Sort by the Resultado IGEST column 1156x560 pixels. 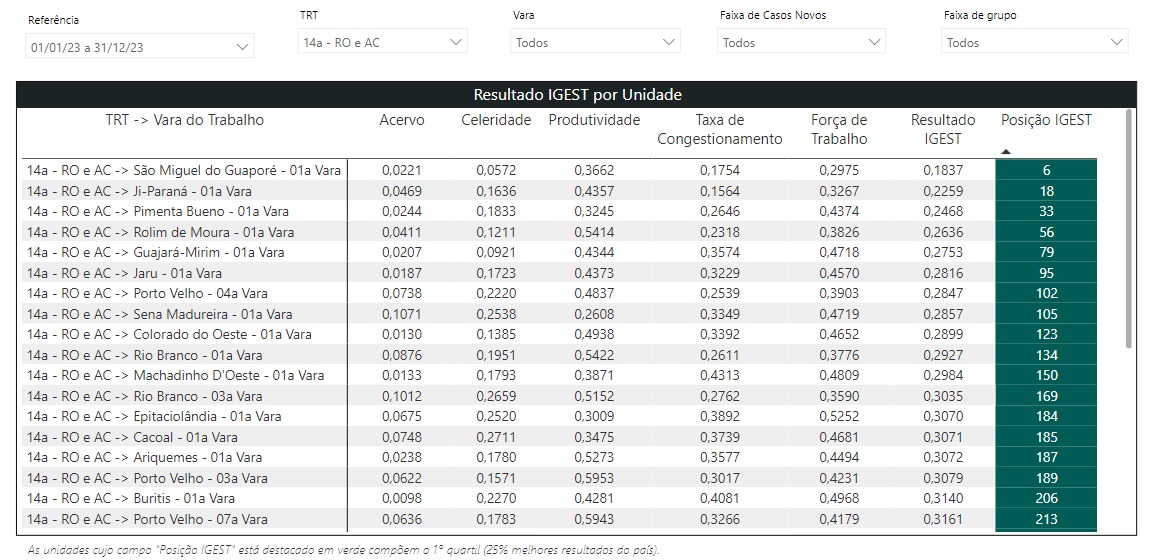[942, 130]
